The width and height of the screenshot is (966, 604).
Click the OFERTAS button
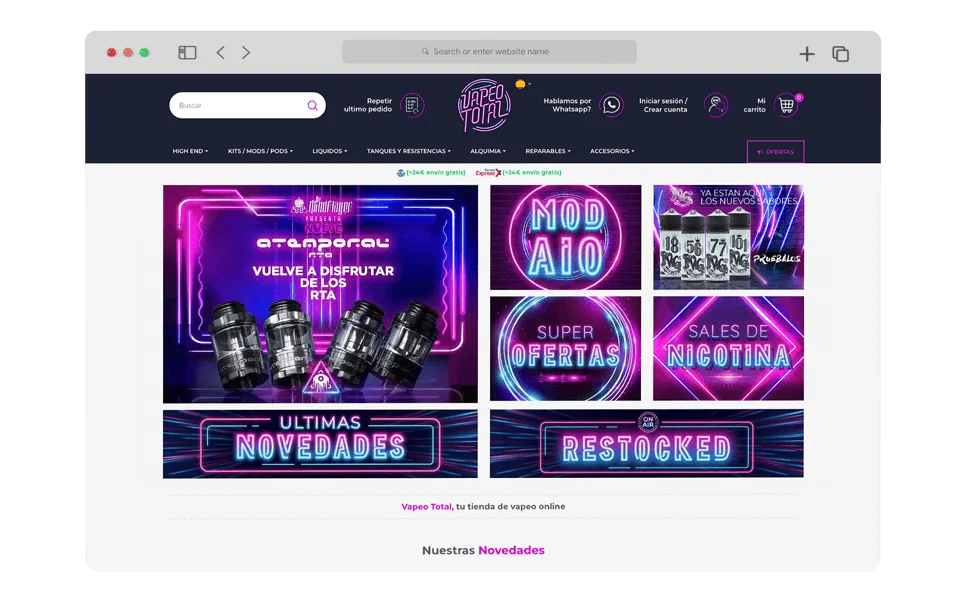(775, 152)
